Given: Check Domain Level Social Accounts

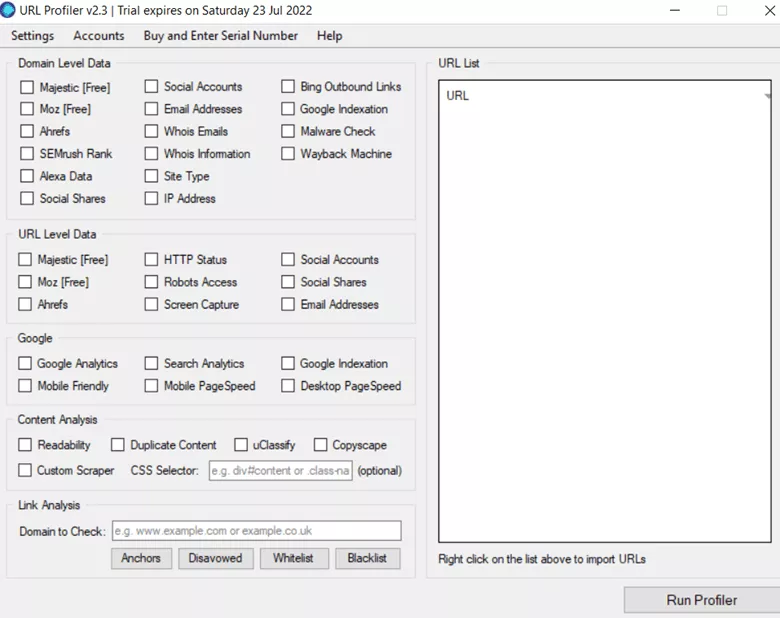Looking at the screenshot, I should [151, 87].
